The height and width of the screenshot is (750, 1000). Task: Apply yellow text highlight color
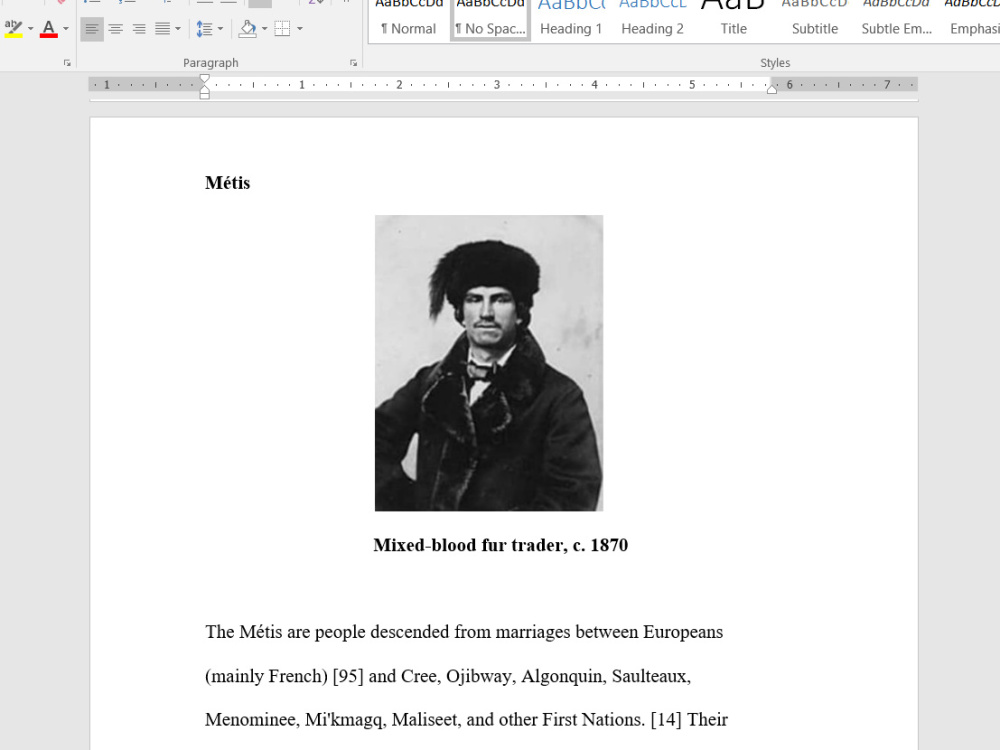point(13,29)
